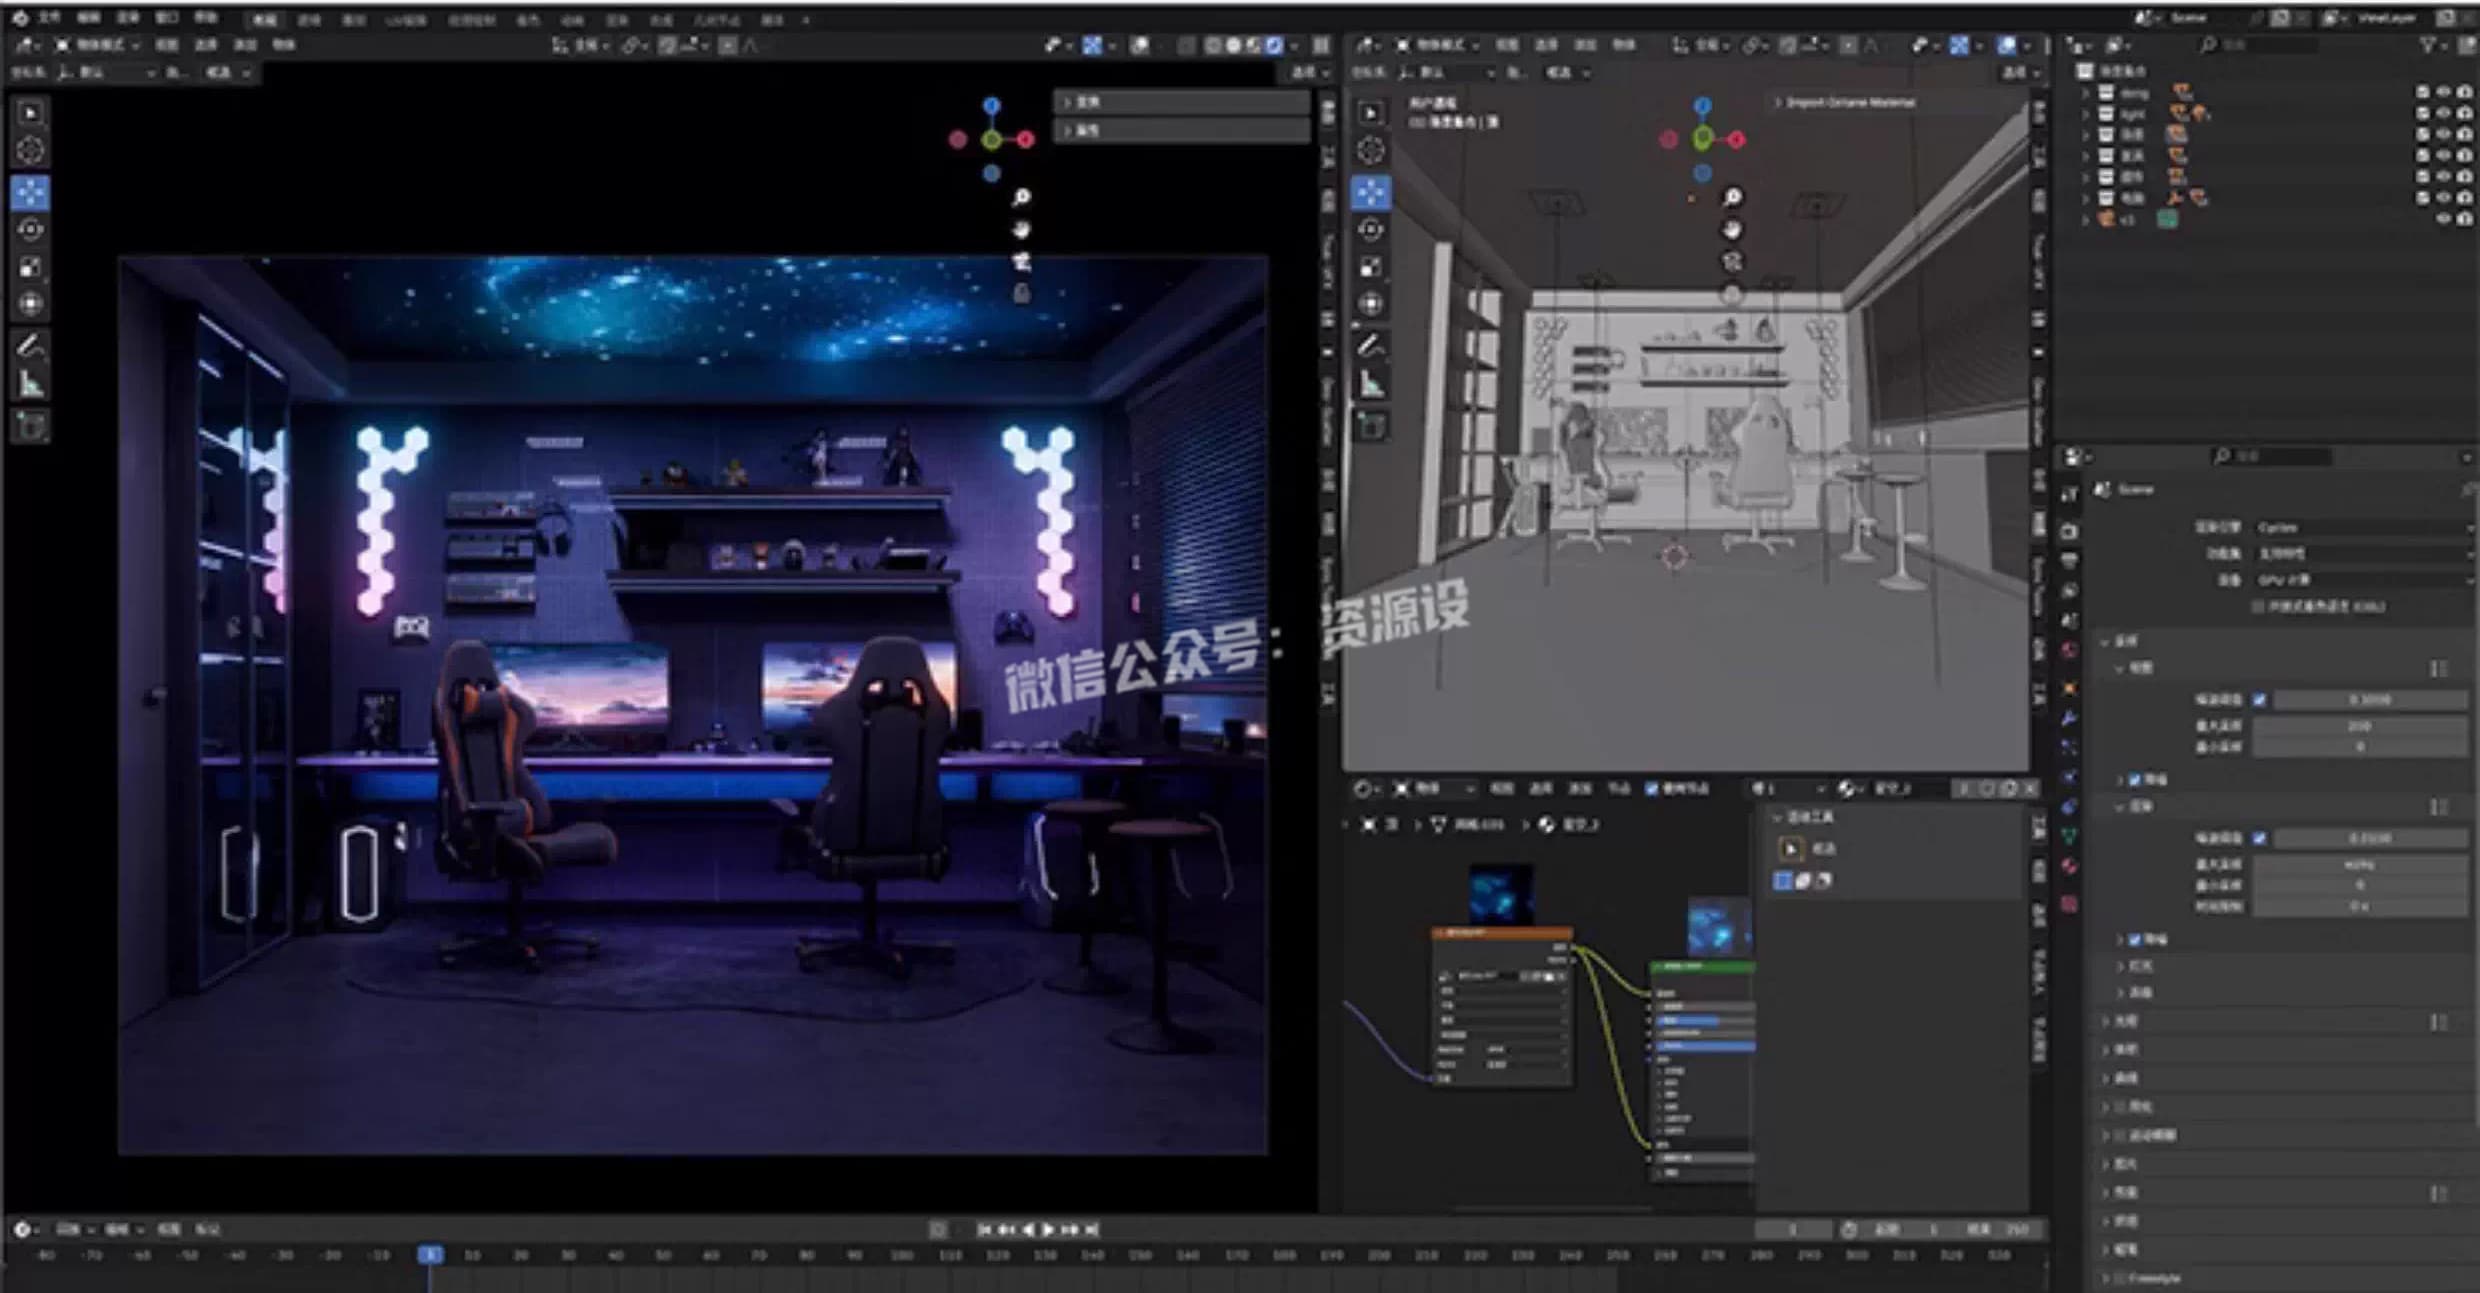Toggle Use Nodes checkbox in node editor
Image resolution: width=2480 pixels, height=1293 pixels.
point(1651,788)
